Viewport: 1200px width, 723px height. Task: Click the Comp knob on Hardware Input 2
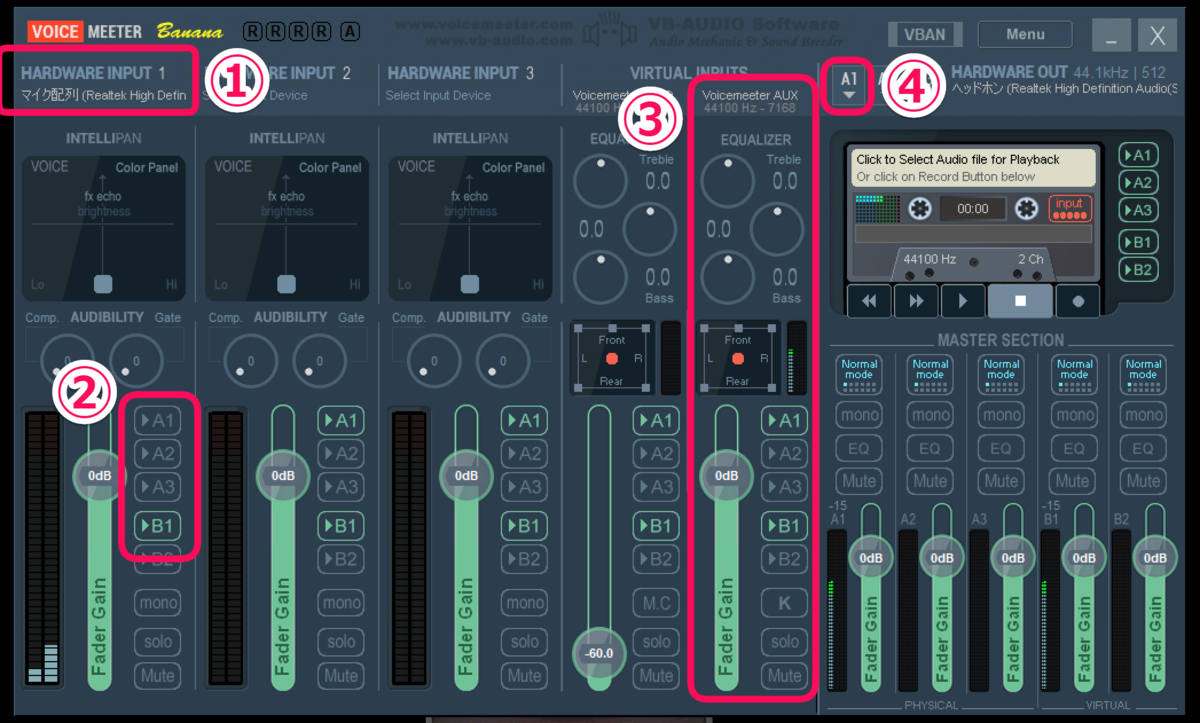pyautogui.click(x=251, y=361)
